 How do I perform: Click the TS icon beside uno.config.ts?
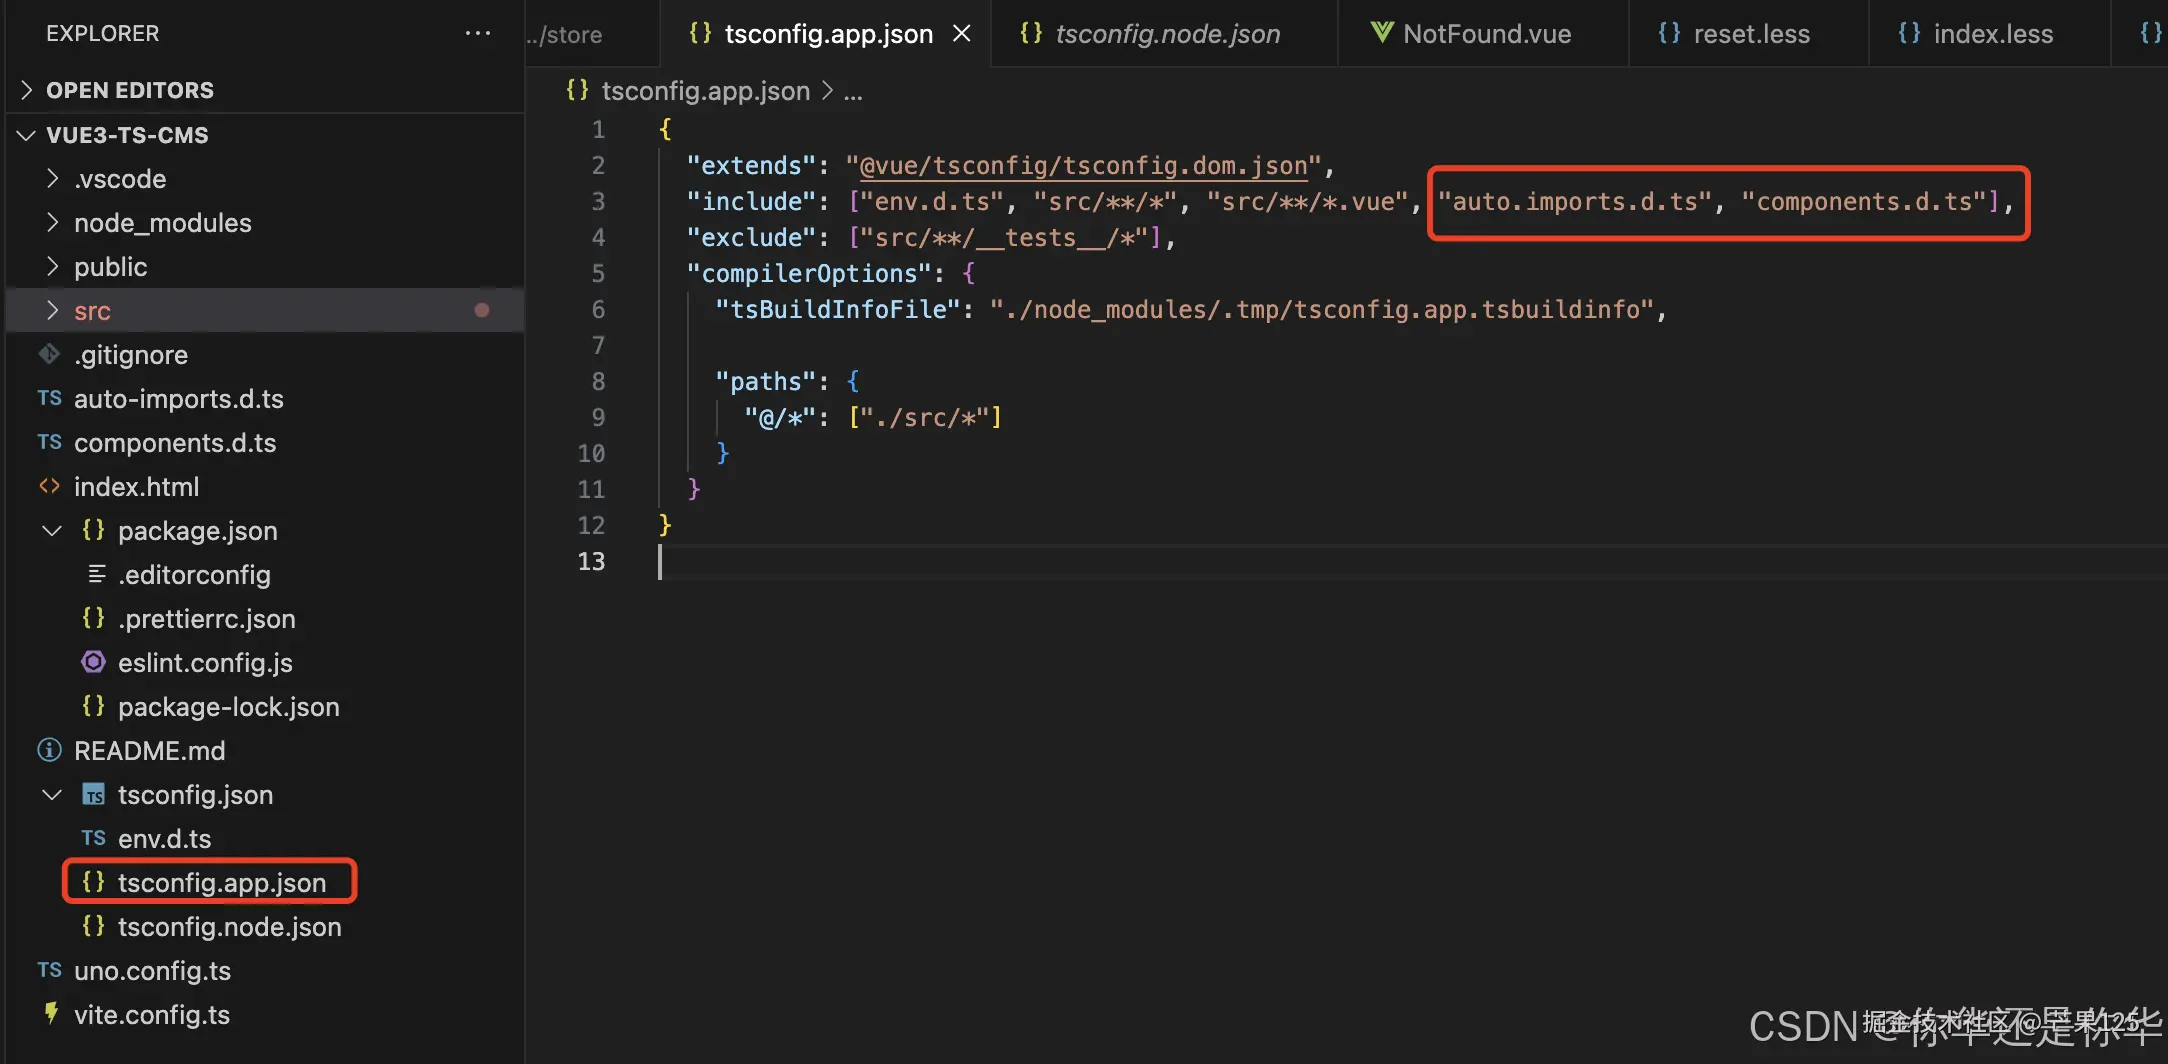(x=49, y=970)
